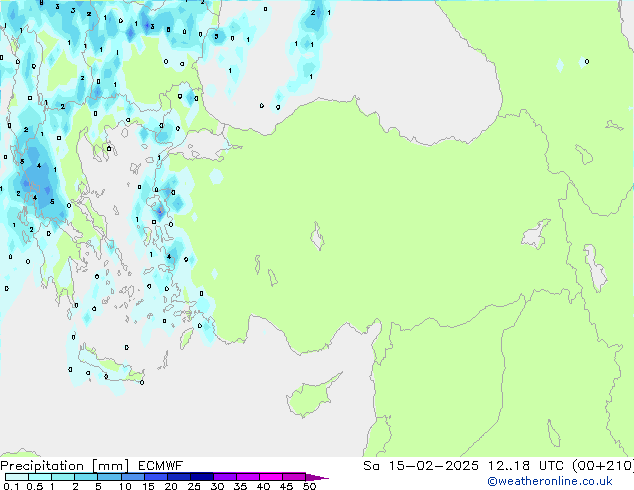This screenshot has width=634, height=490.
Task: Click the 35–40 mm legend color box
Action: coord(248,477)
